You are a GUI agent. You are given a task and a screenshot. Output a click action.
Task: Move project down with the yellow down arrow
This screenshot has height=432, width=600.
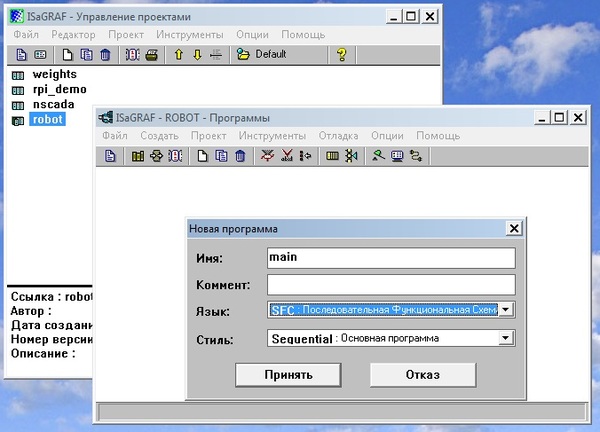pyautogui.click(x=197, y=55)
